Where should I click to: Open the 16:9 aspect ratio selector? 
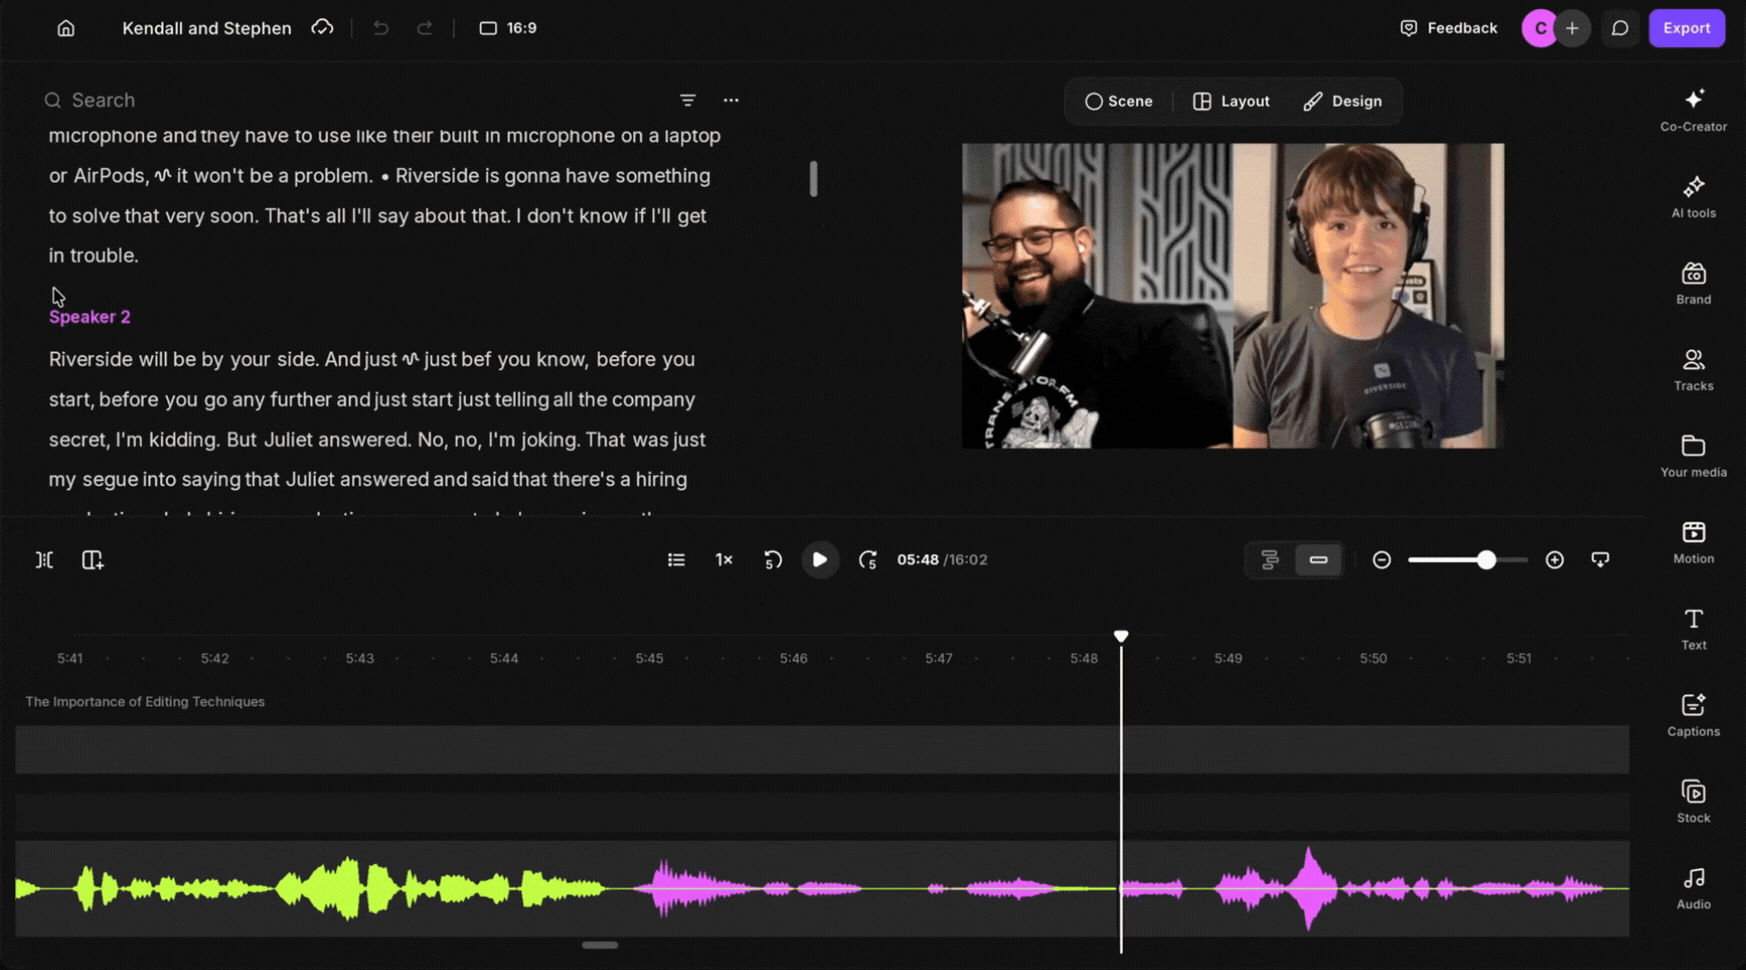tap(508, 28)
